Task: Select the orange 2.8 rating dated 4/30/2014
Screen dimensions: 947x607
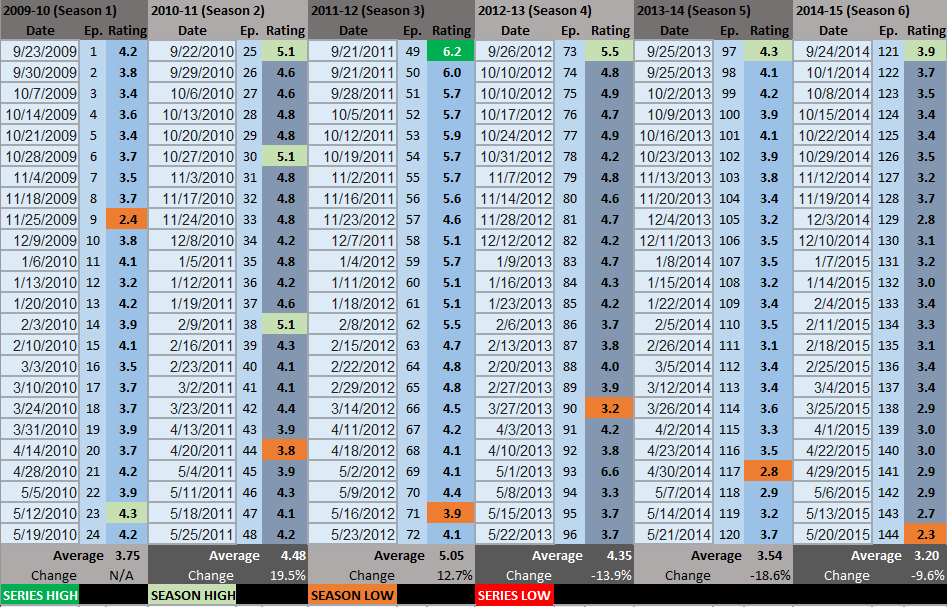Action: coord(769,471)
